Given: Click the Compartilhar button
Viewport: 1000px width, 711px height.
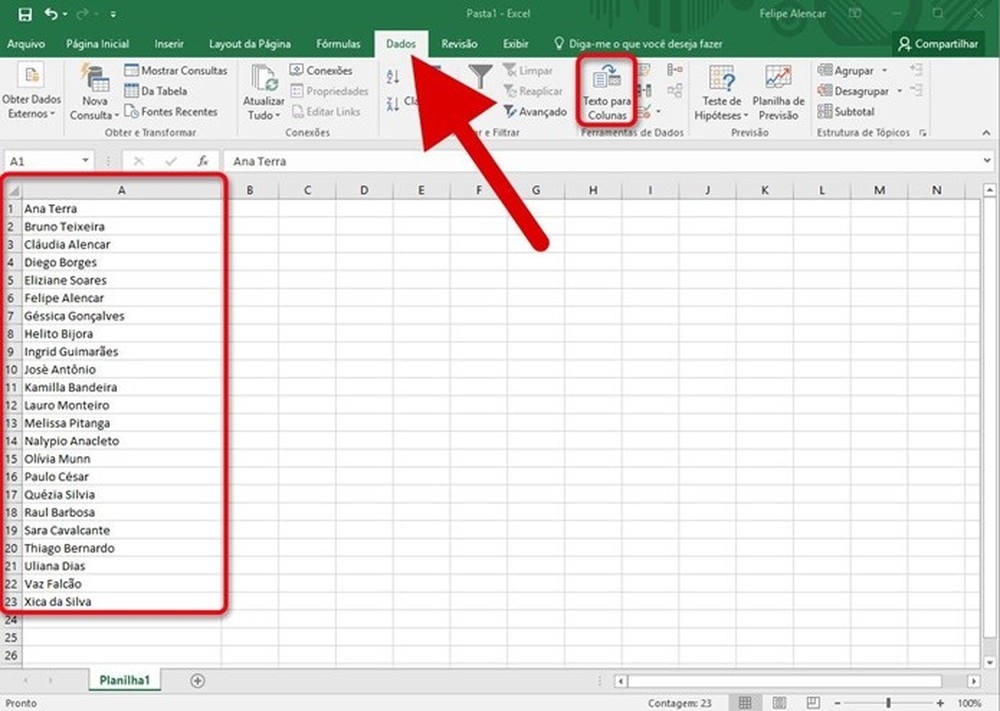Looking at the screenshot, I should (938, 43).
